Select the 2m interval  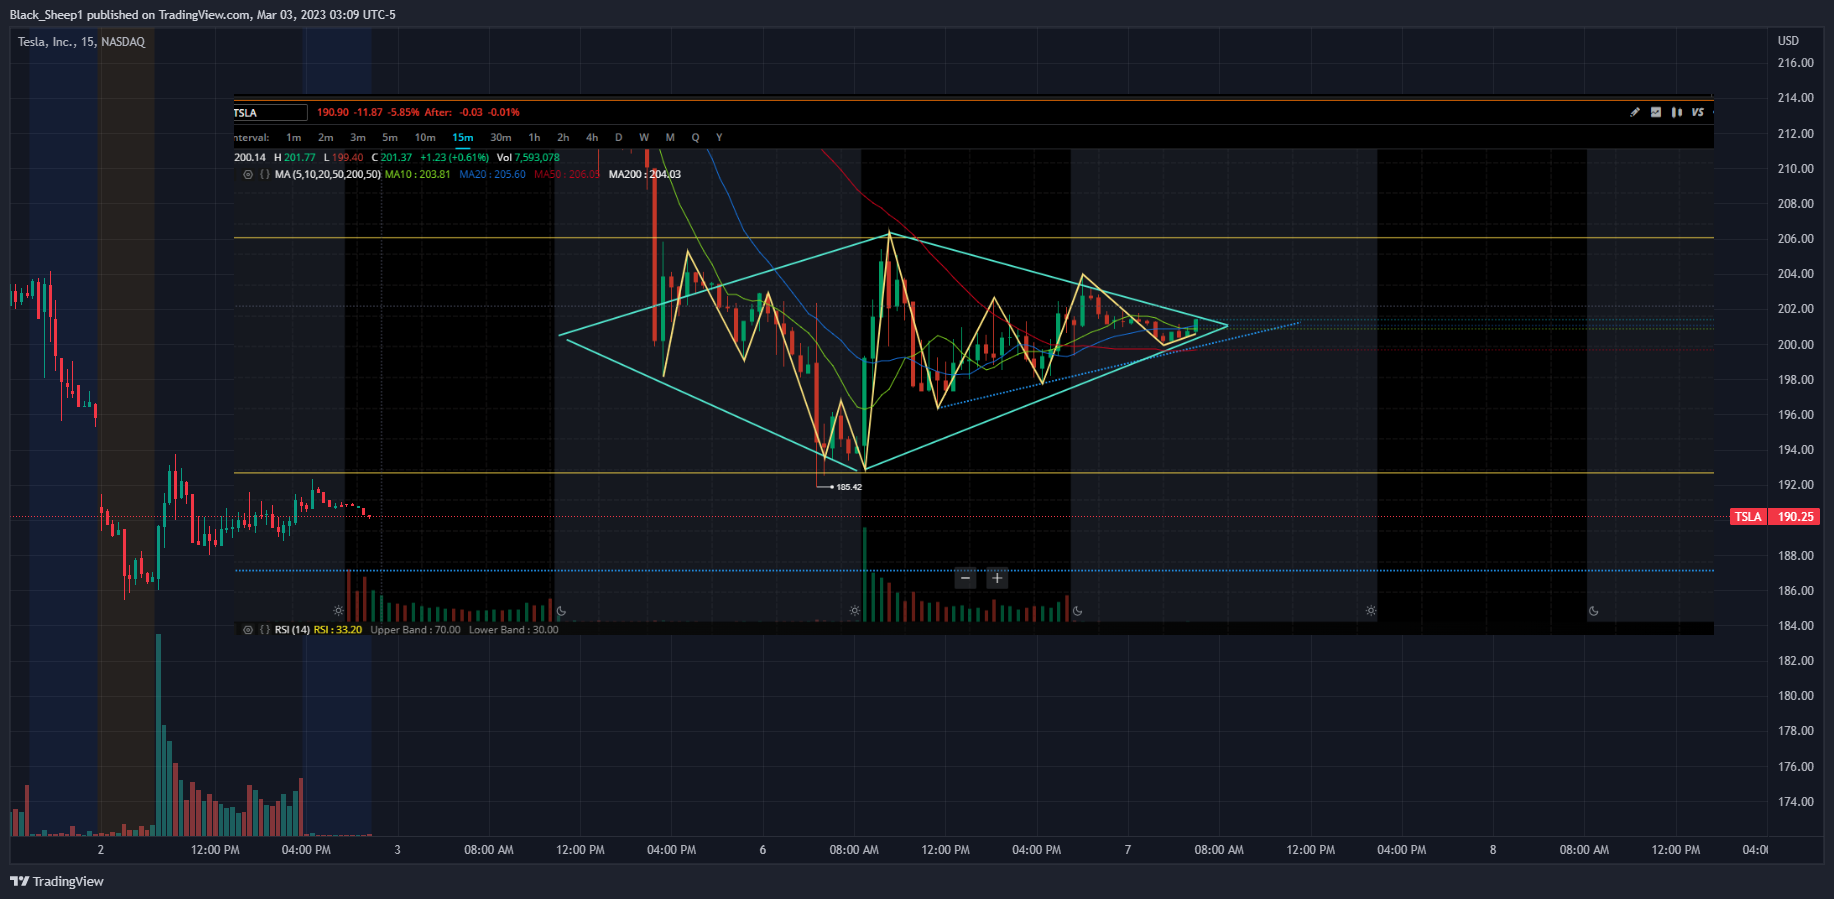pos(326,138)
